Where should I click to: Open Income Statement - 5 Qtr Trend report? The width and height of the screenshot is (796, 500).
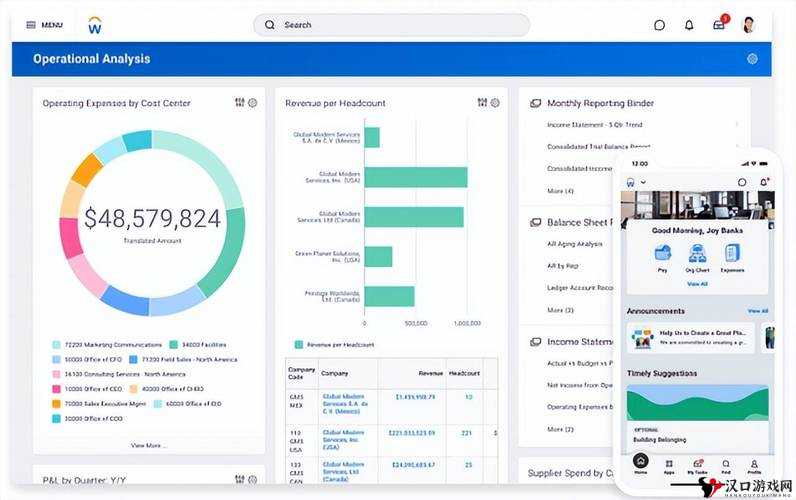(594, 124)
